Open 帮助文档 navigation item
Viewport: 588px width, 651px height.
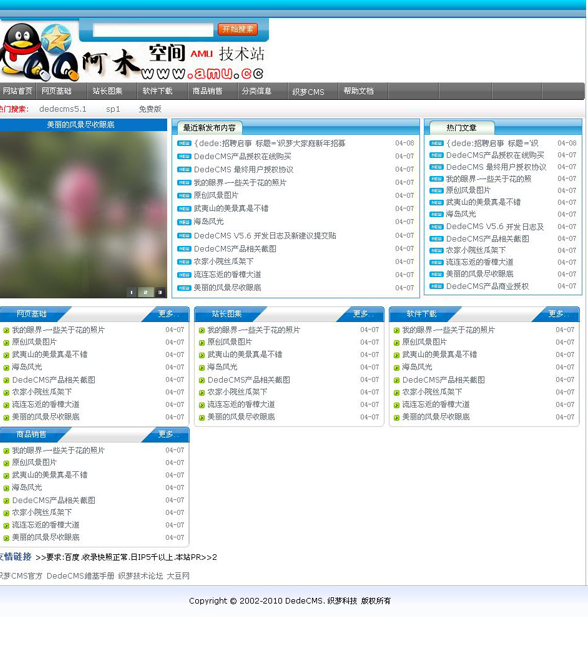click(x=358, y=91)
